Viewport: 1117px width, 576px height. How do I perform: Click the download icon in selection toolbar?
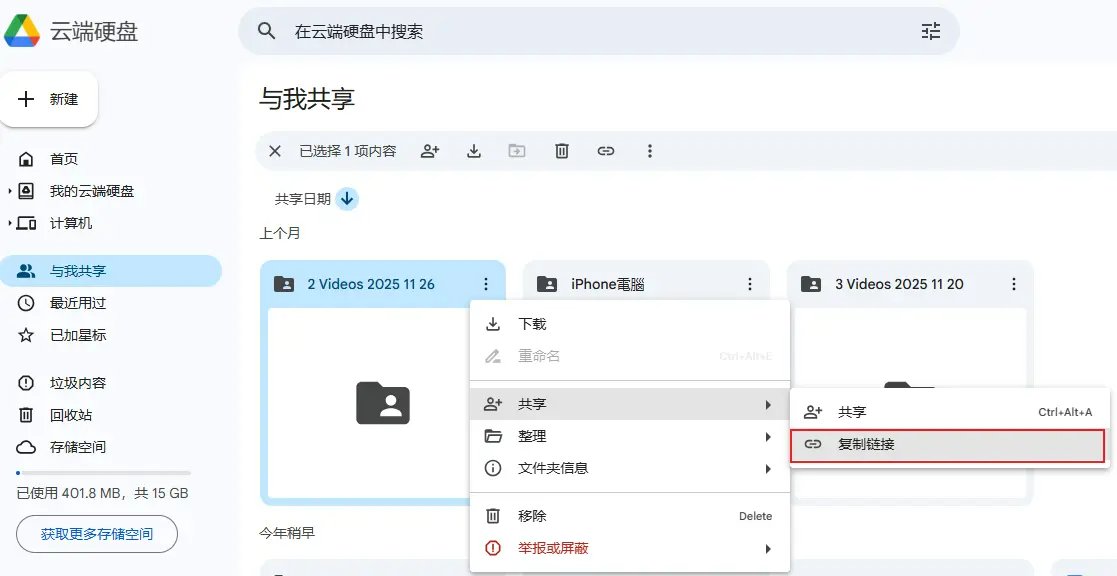(474, 151)
